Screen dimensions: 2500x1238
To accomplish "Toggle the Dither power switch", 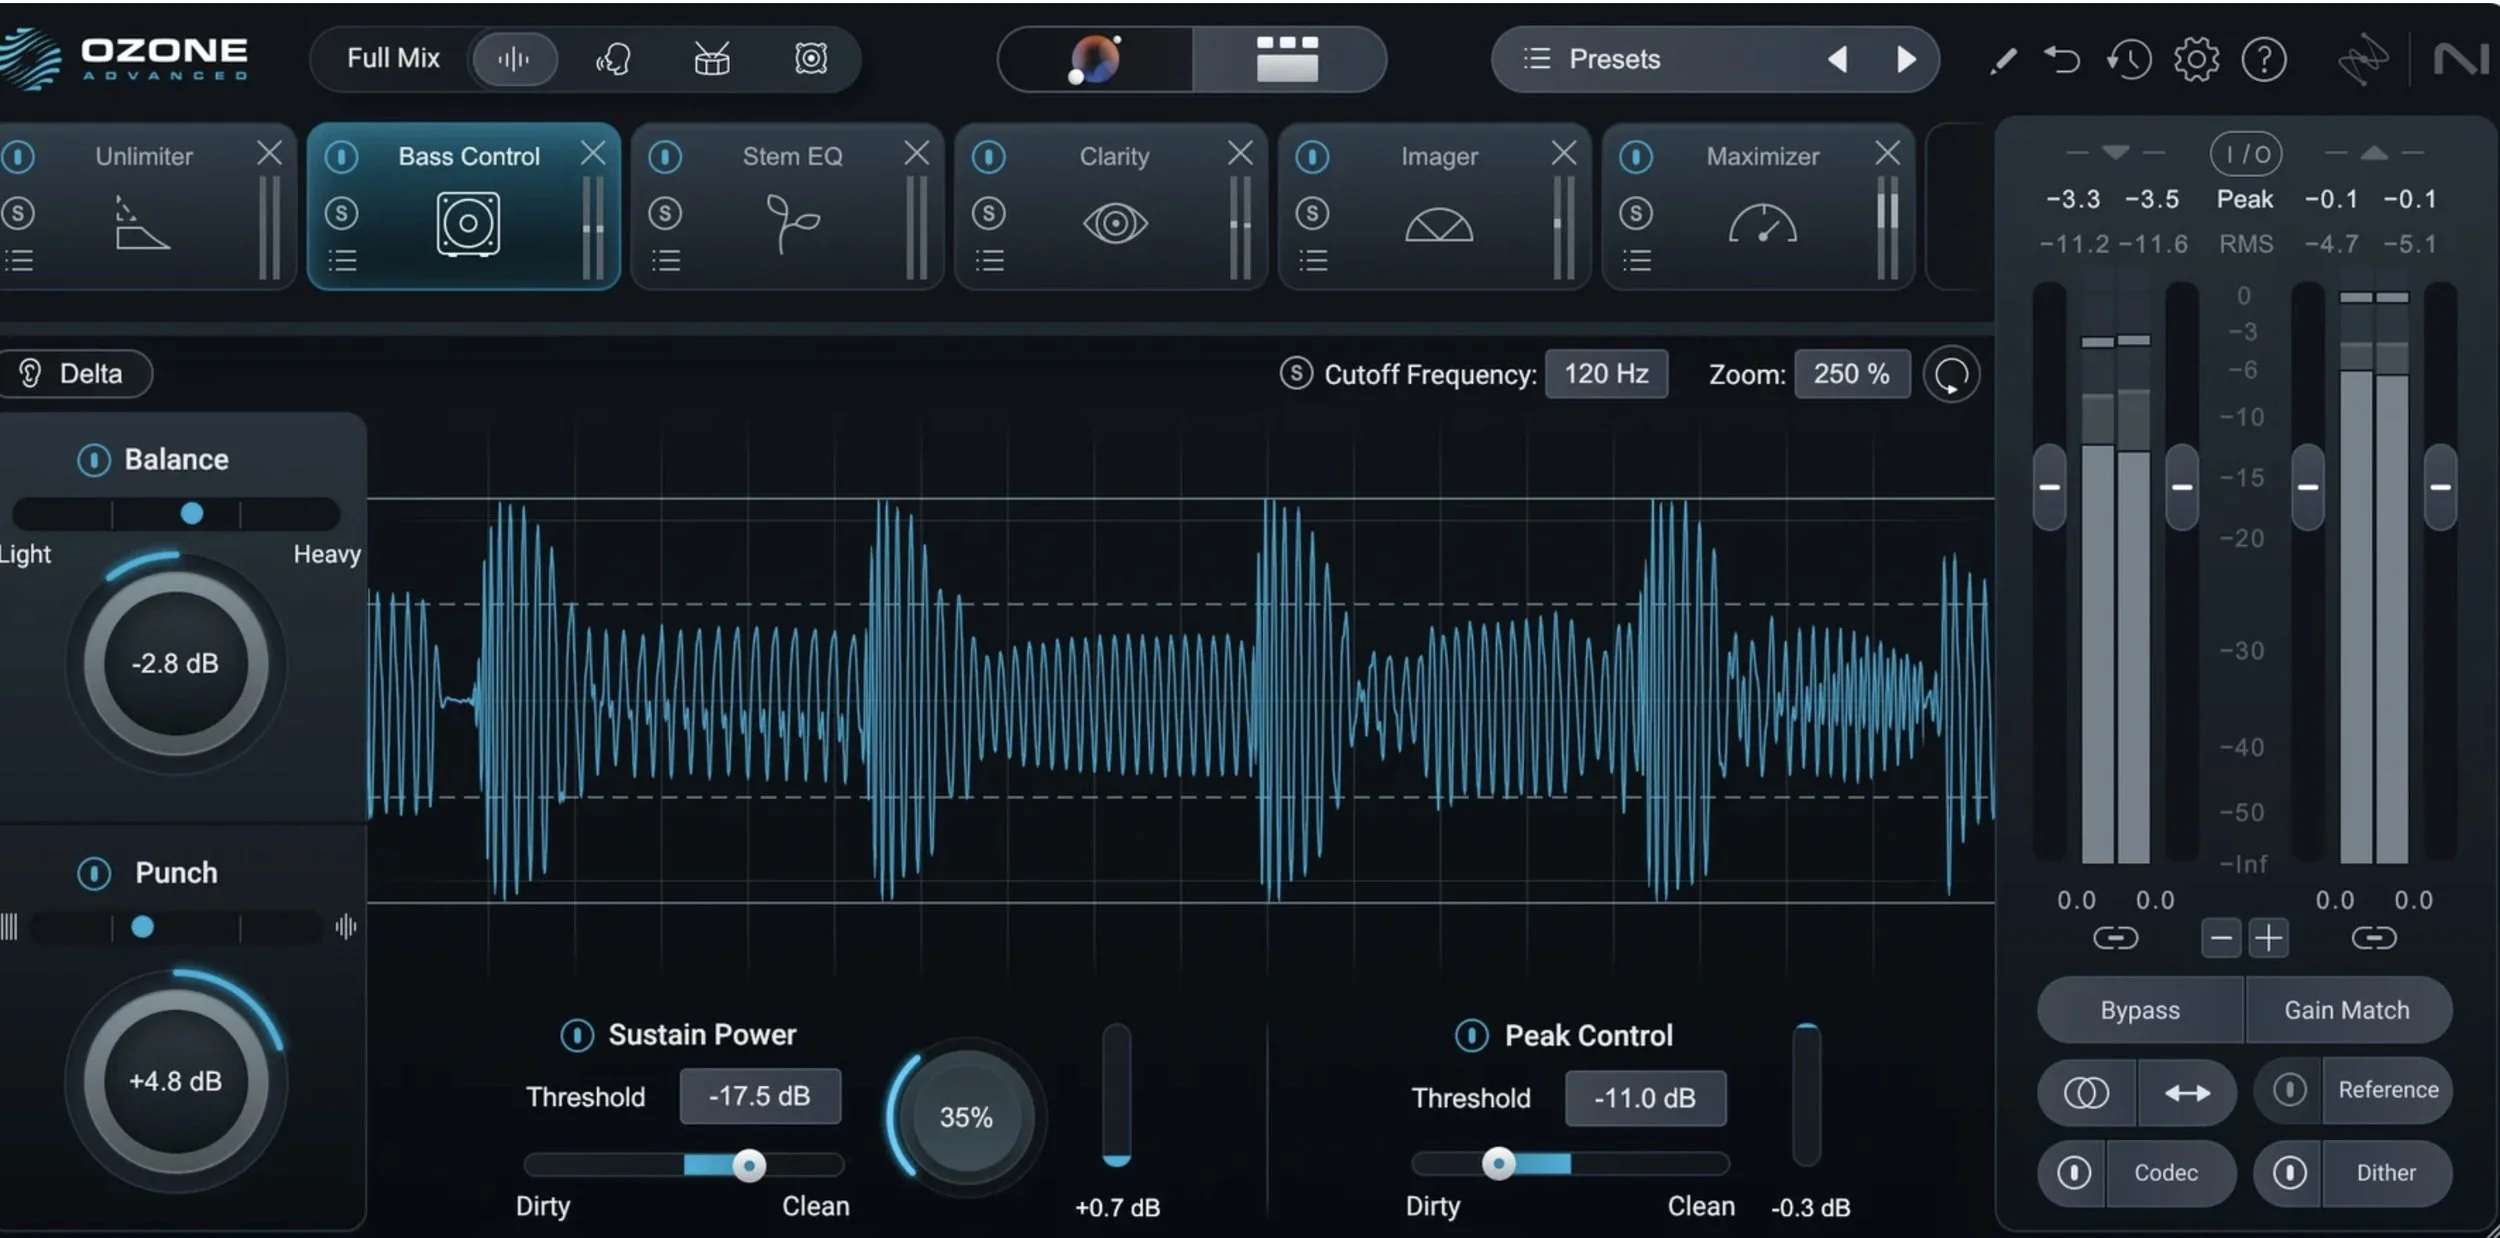I will click(2289, 1172).
